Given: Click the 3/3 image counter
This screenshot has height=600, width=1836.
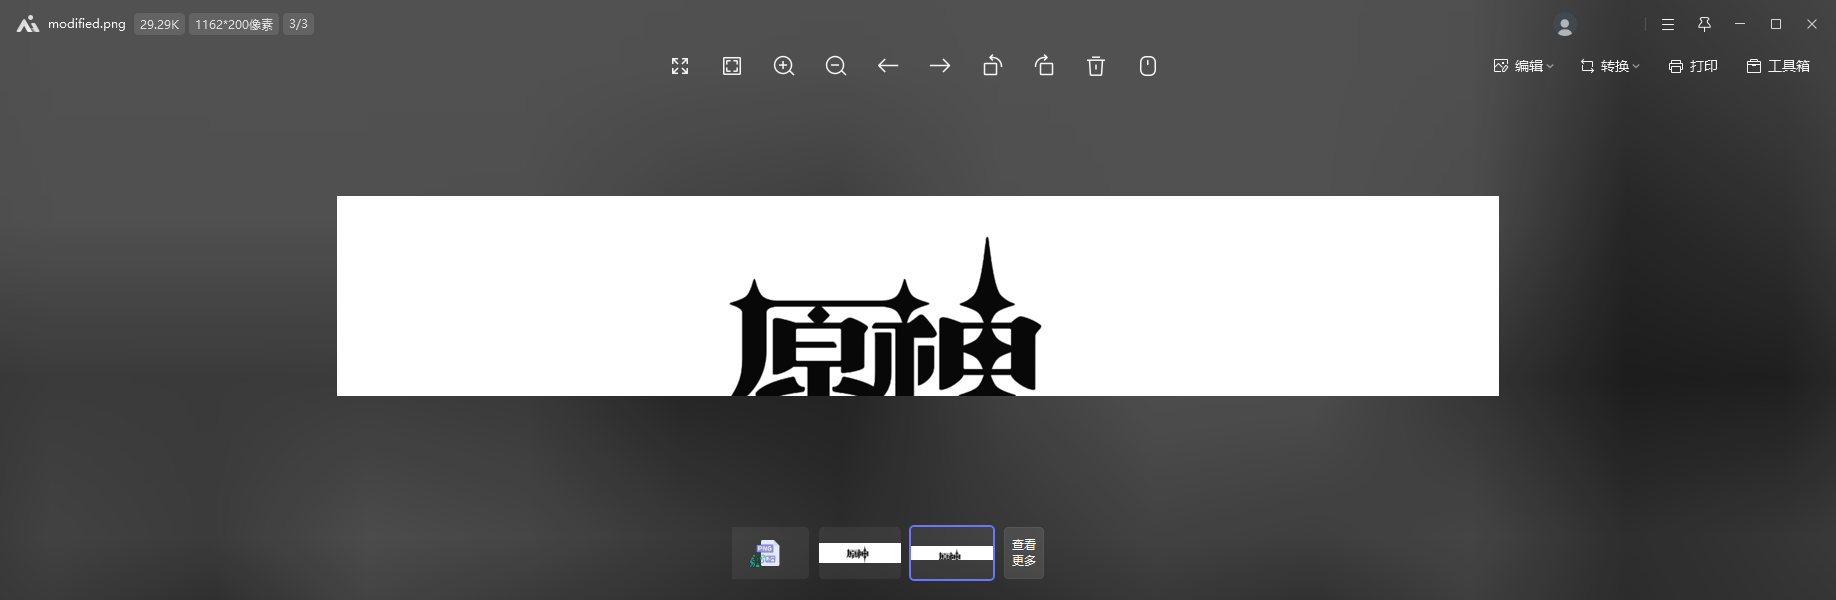Looking at the screenshot, I should point(298,24).
